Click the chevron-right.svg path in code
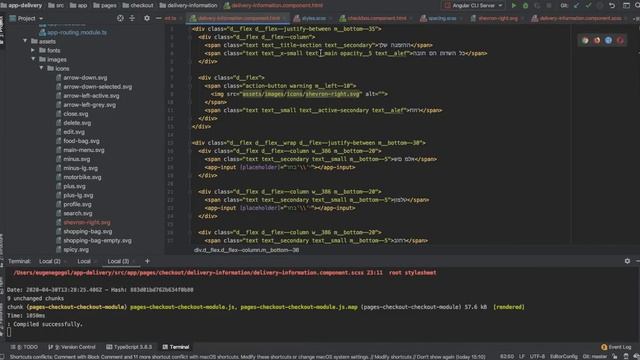This screenshot has height=360, width=640. tap(301, 94)
